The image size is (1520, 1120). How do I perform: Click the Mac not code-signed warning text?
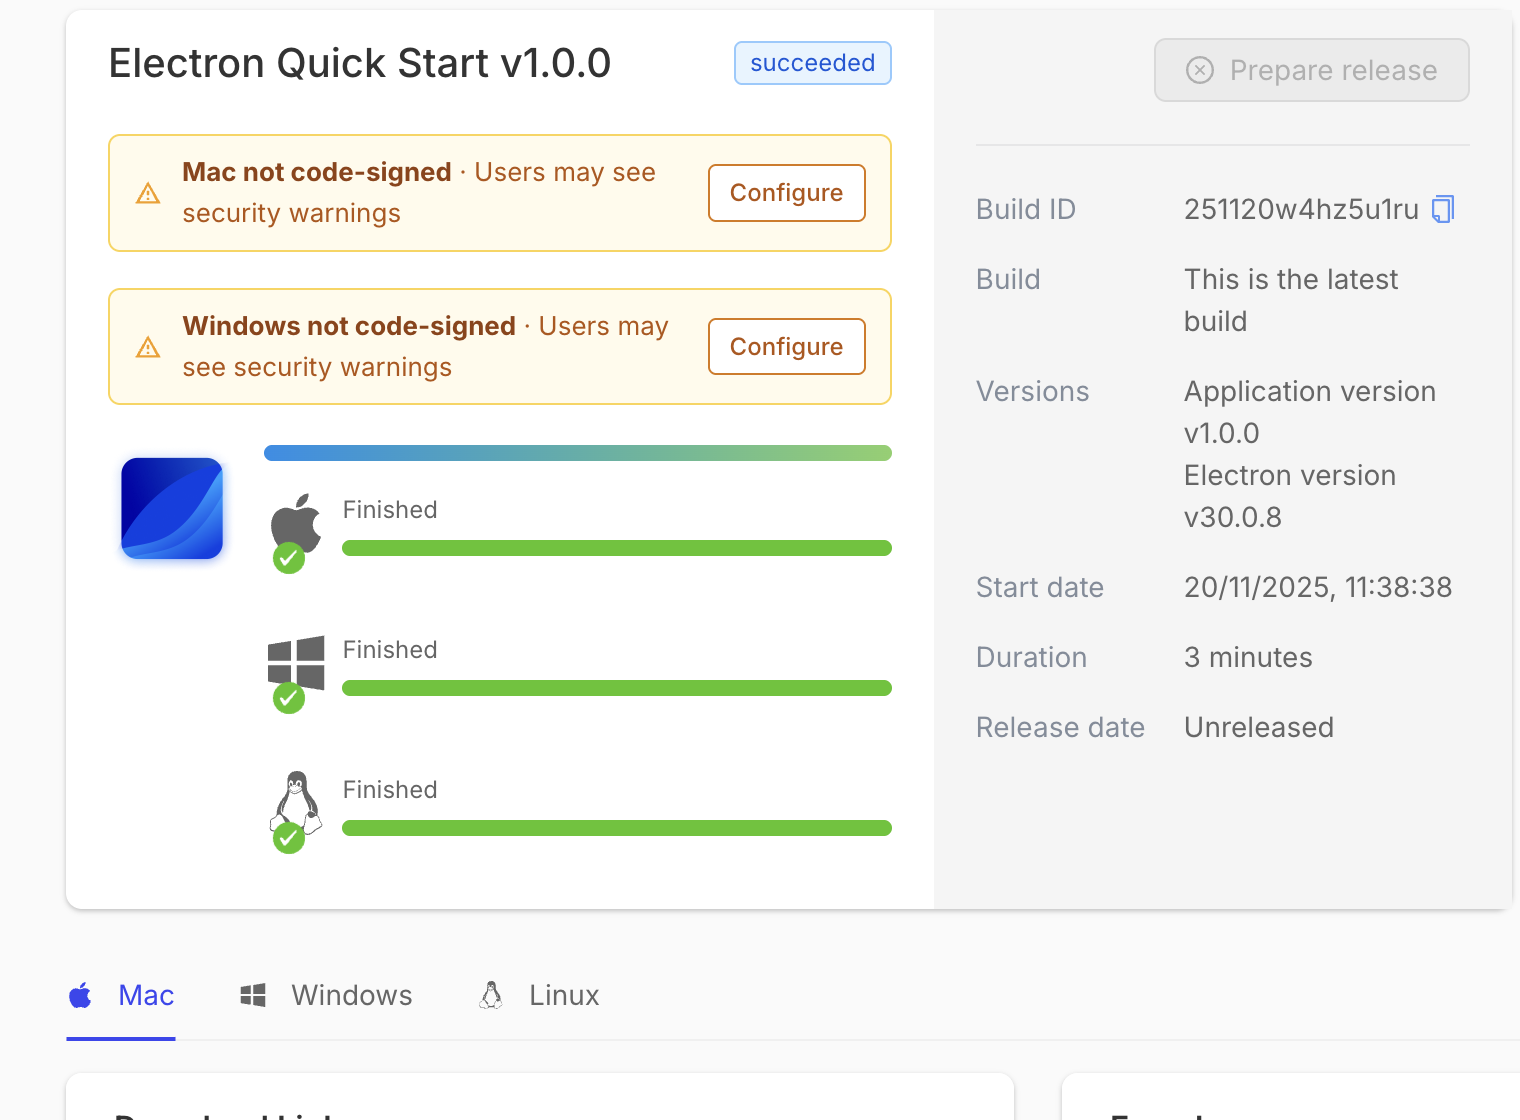pyautogui.click(x=419, y=193)
